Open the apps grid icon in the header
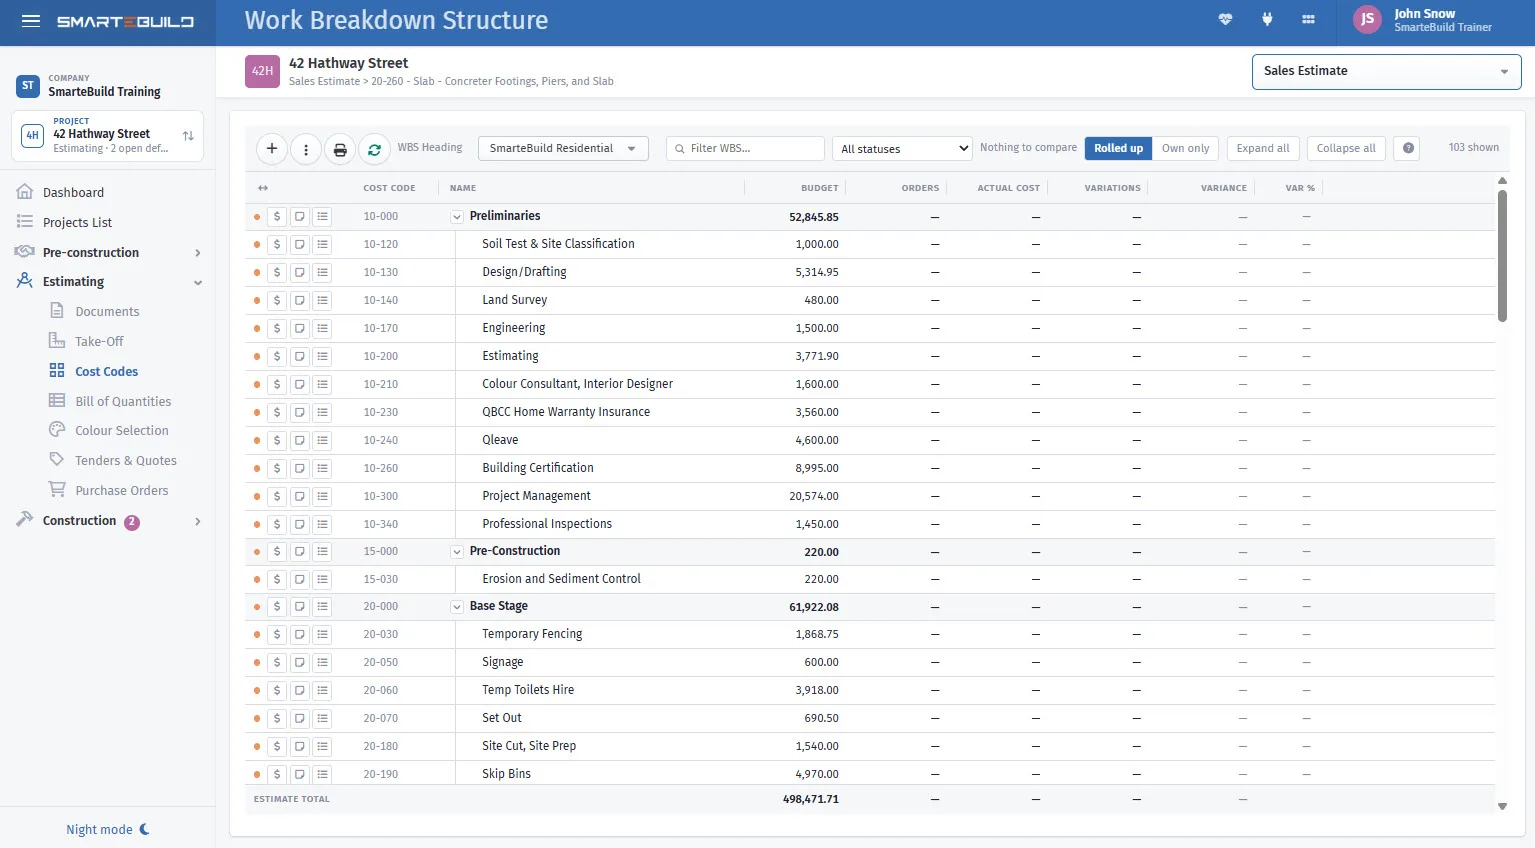 click(x=1308, y=19)
